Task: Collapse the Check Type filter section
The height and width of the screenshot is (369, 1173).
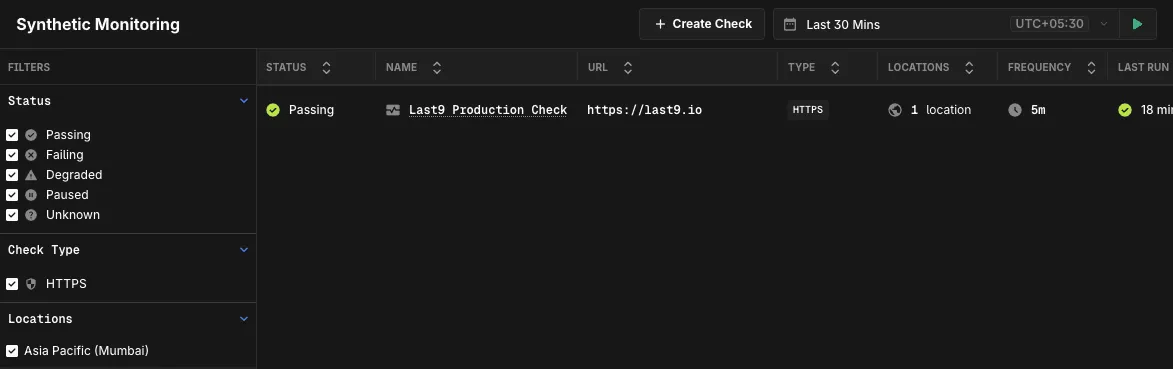Action: 243,249
